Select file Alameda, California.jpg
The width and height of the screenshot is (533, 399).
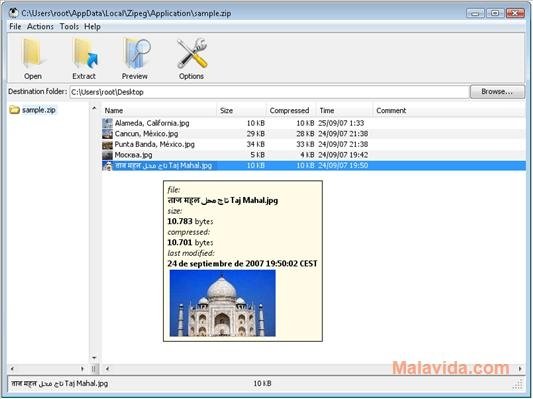(x=152, y=123)
